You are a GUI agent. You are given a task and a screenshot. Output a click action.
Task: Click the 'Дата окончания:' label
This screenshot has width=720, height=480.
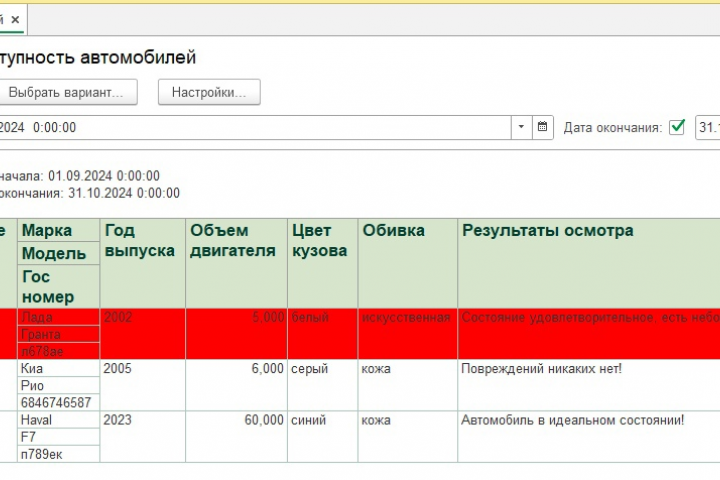pos(613,127)
